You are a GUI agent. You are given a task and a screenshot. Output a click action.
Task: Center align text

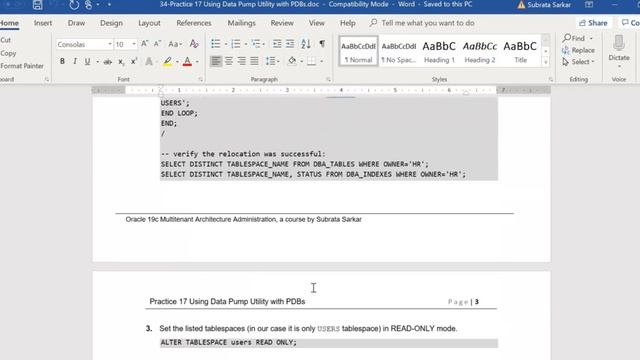click(x=229, y=61)
